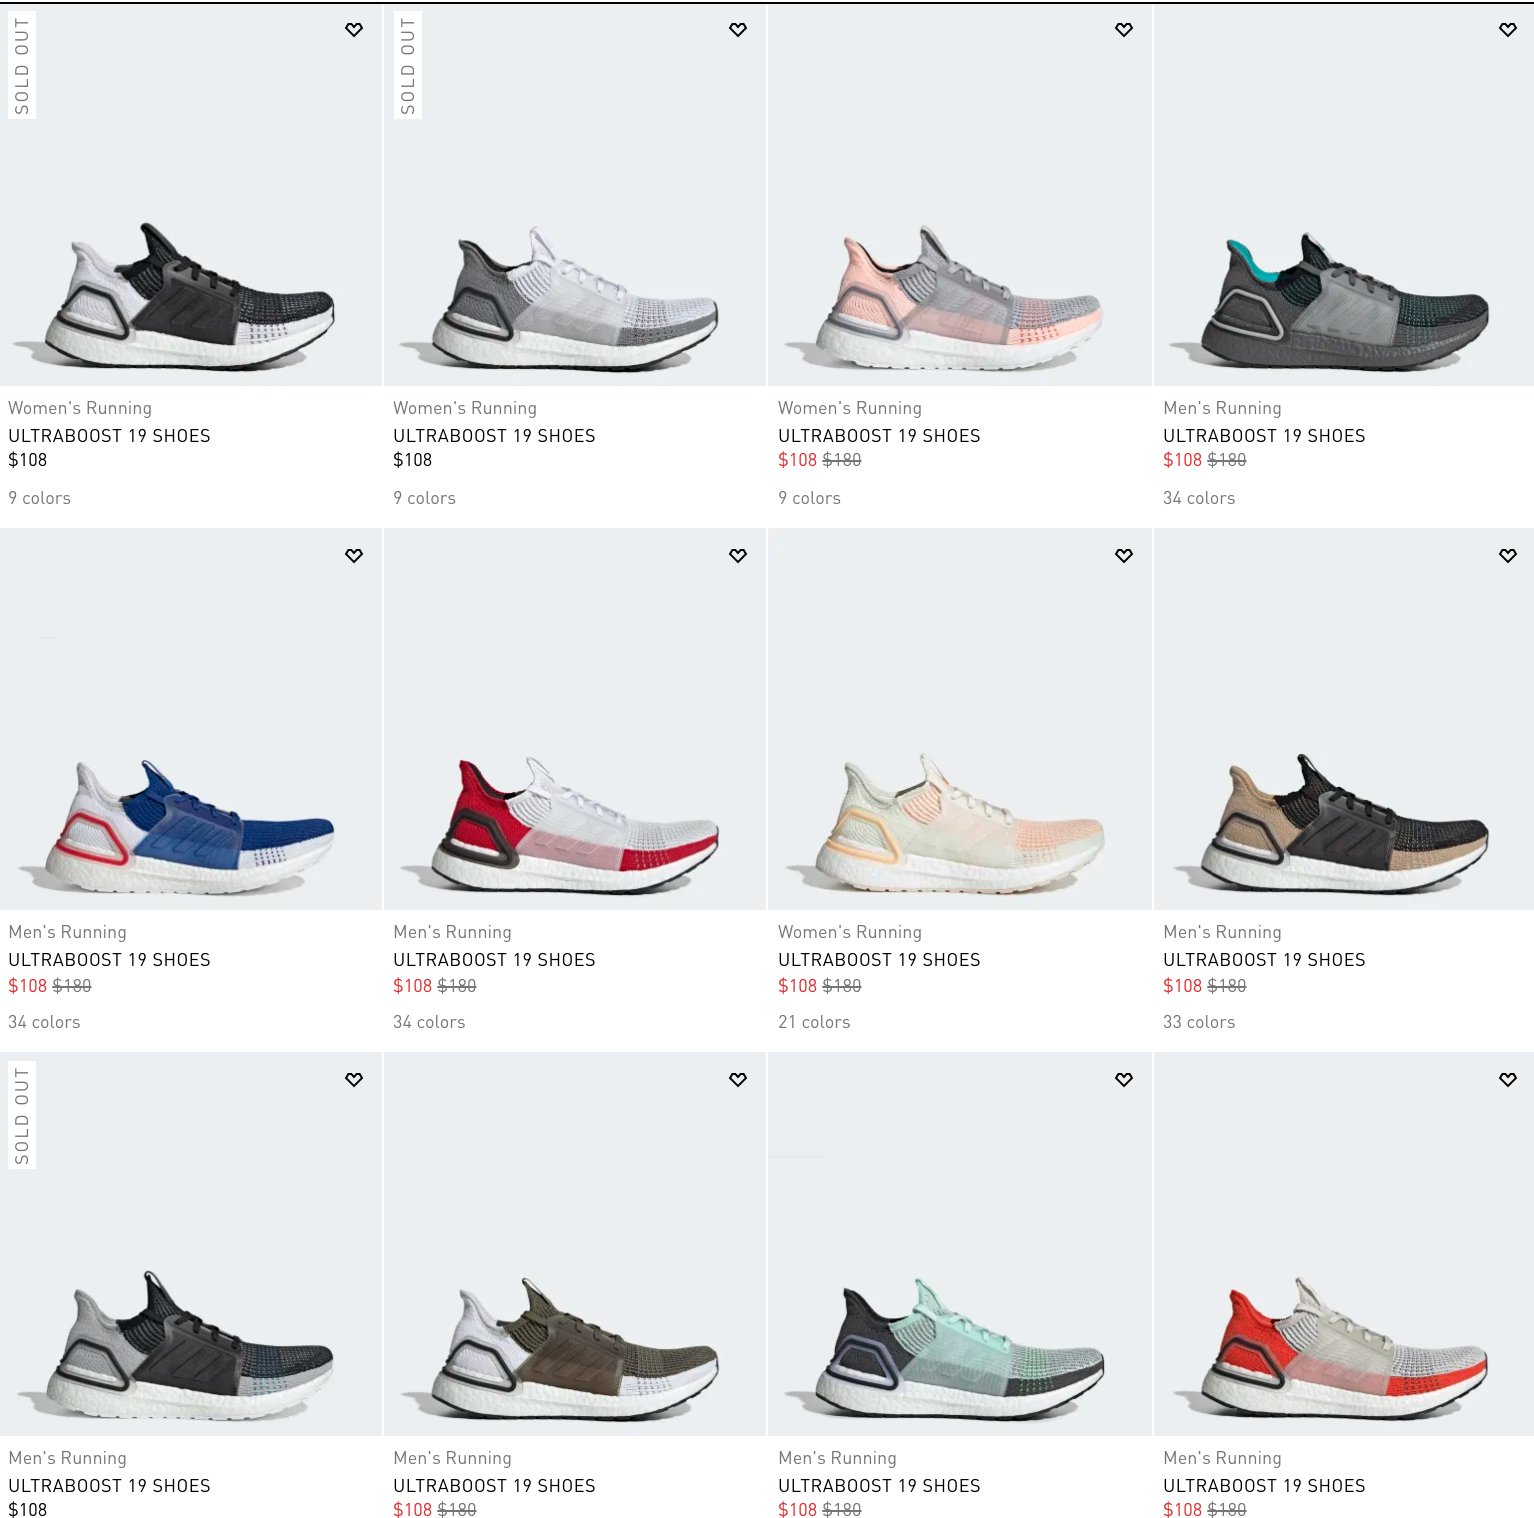1534x1518 pixels.
Task: Add pink women's Ultraboost to wishlist
Action: (x=1124, y=30)
